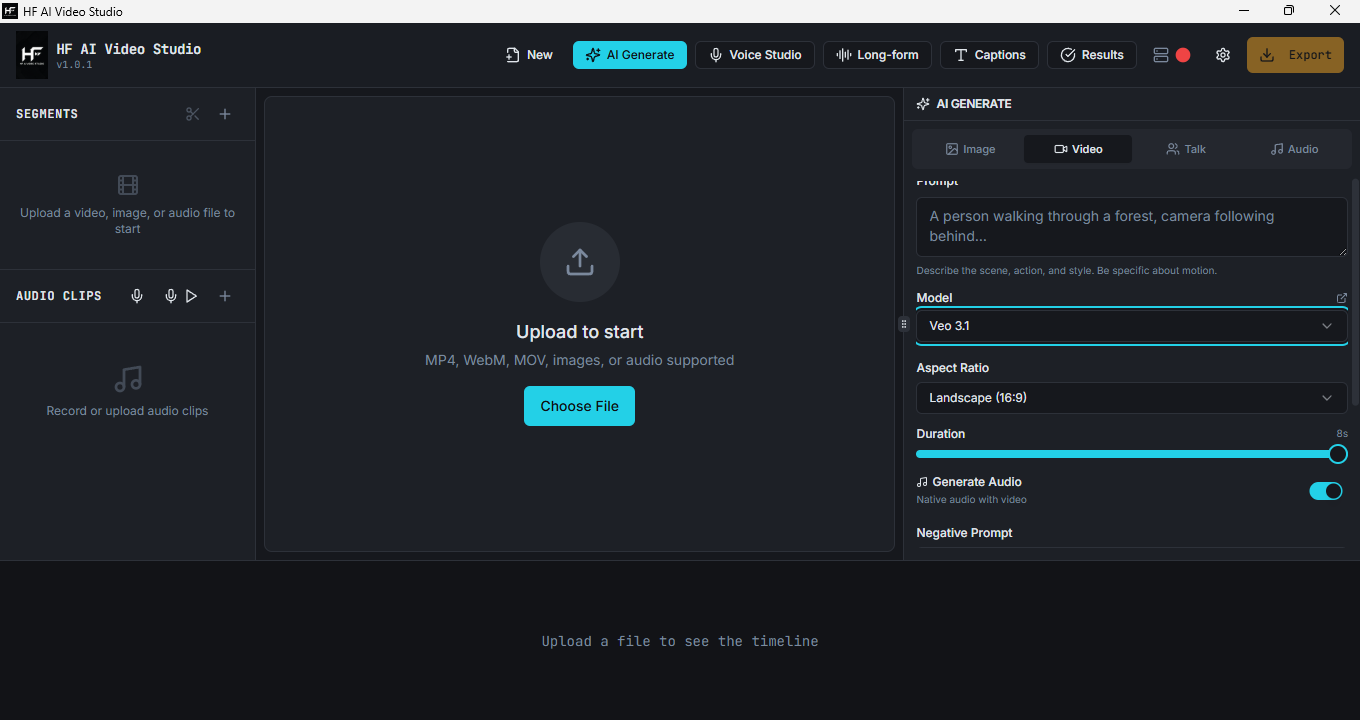Click the New button in toolbar

pyautogui.click(x=529, y=55)
